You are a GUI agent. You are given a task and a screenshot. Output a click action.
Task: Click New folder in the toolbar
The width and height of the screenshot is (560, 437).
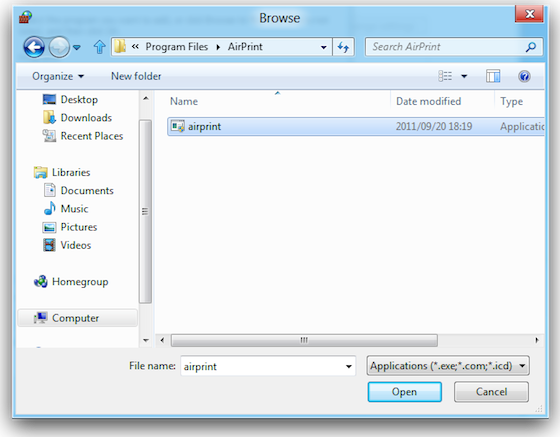click(x=136, y=76)
